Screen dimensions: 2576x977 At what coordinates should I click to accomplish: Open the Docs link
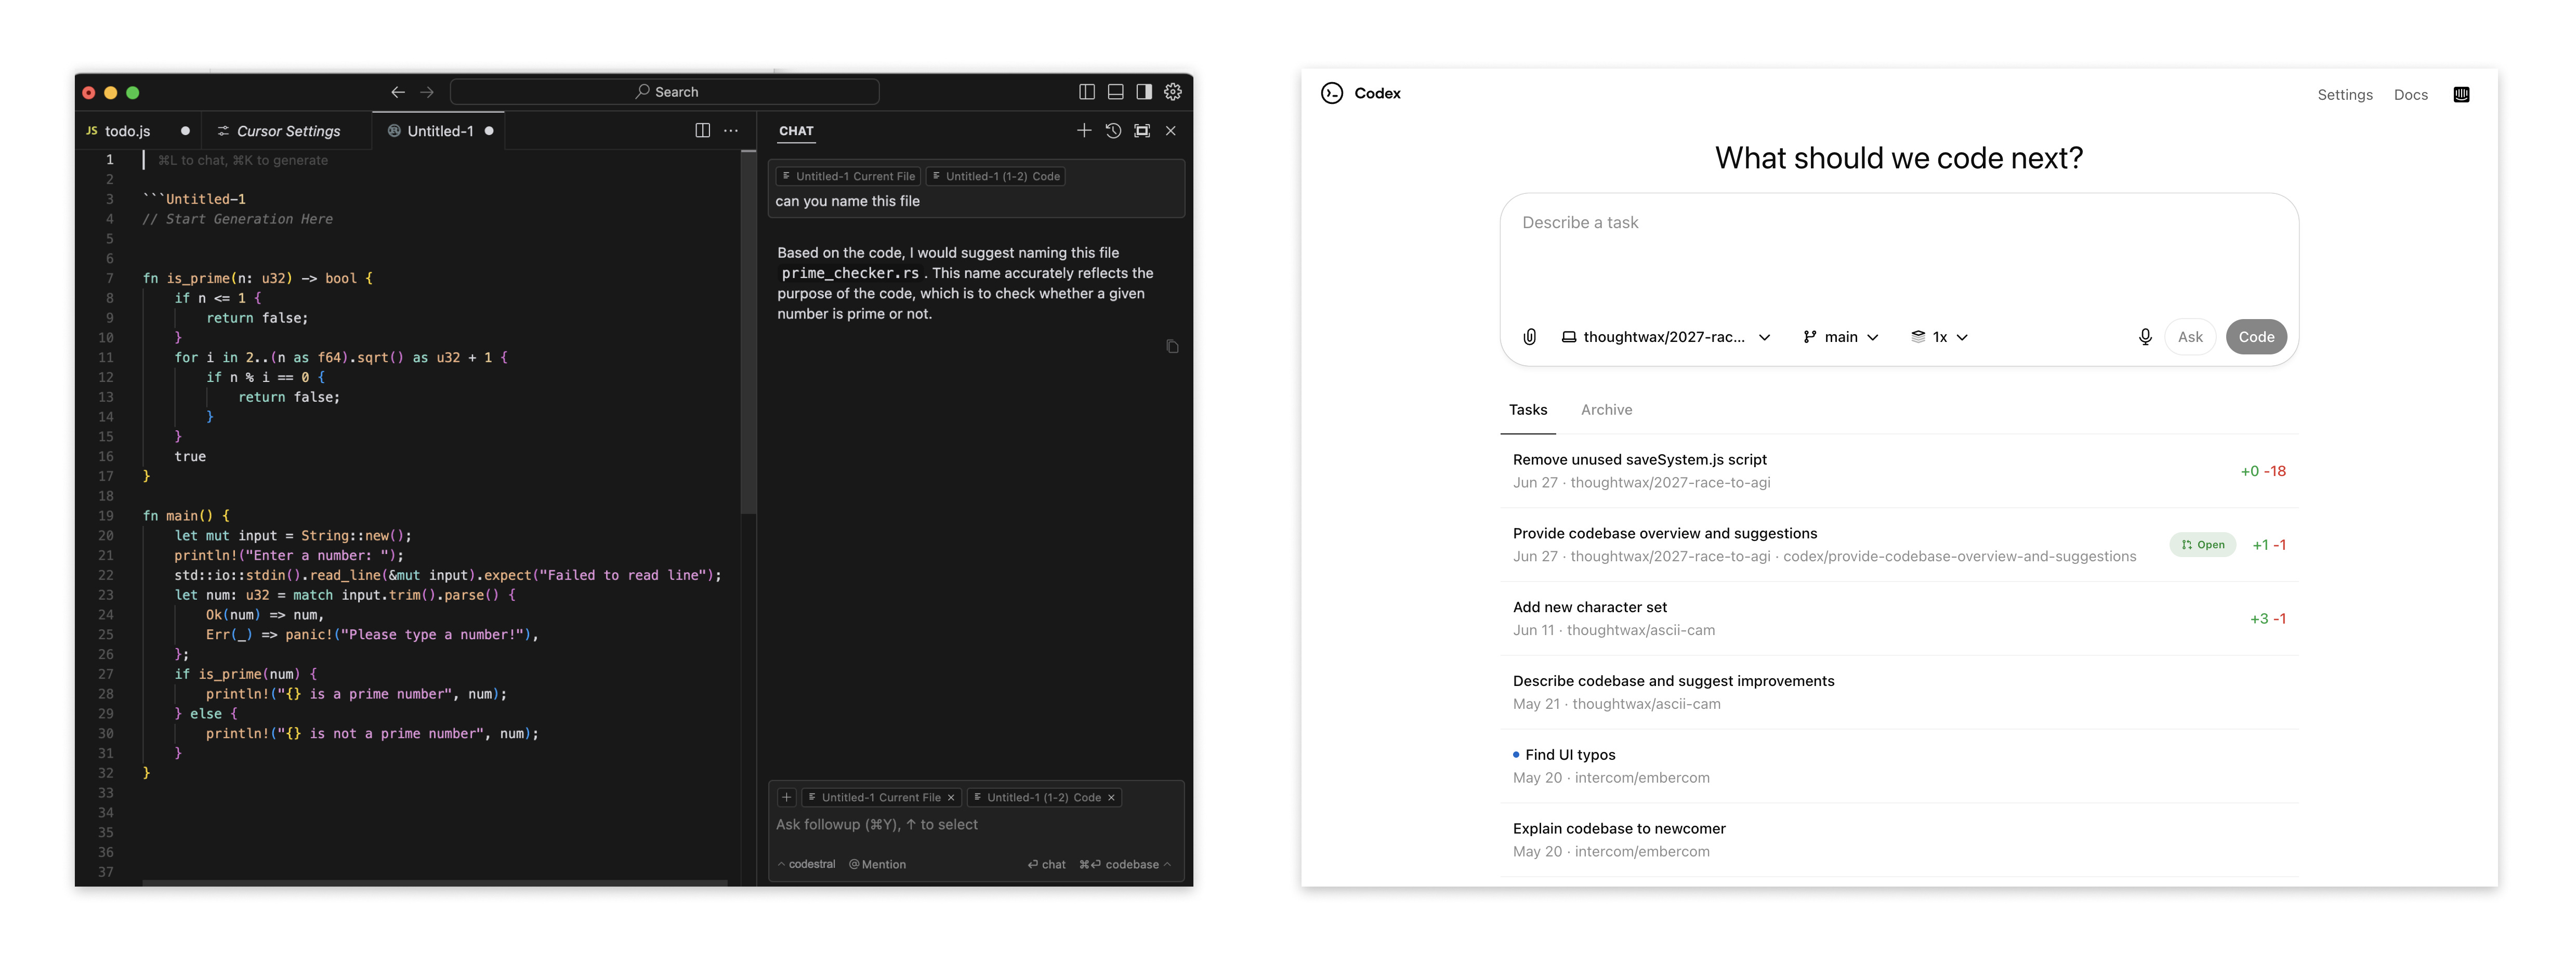(2410, 95)
